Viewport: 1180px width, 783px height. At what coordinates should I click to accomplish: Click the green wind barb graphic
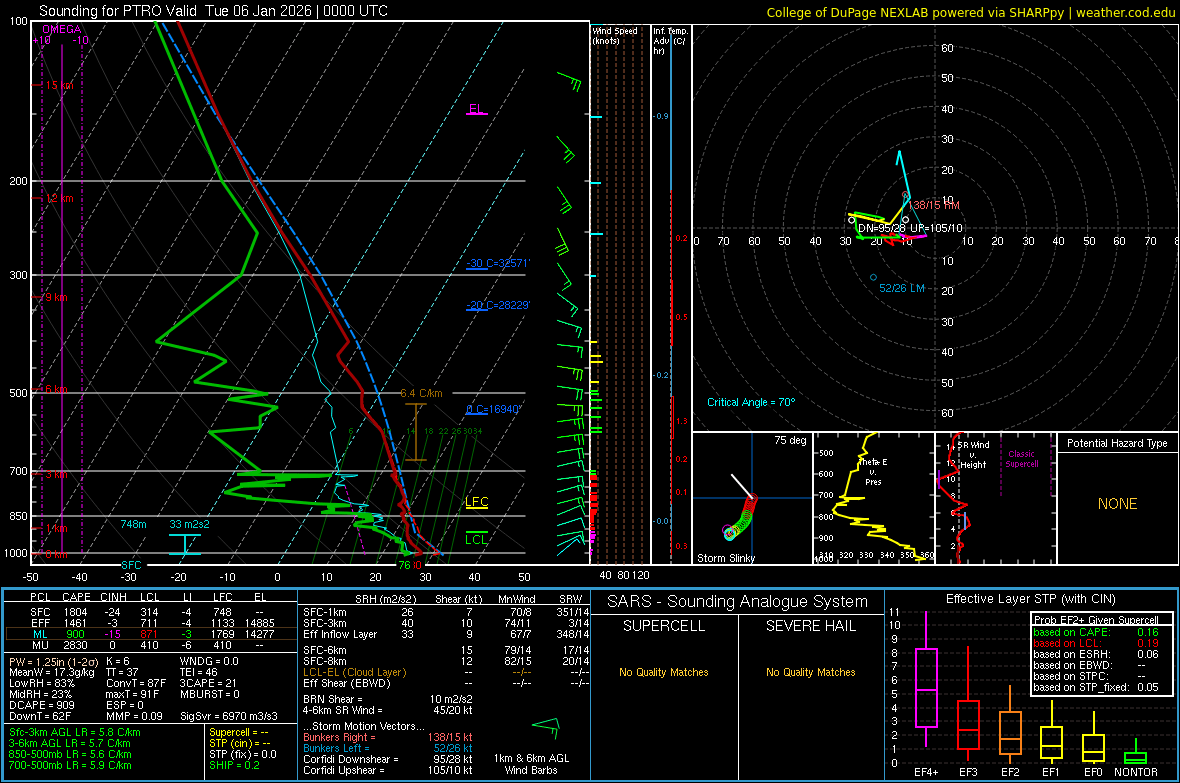click(x=546, y=727)
